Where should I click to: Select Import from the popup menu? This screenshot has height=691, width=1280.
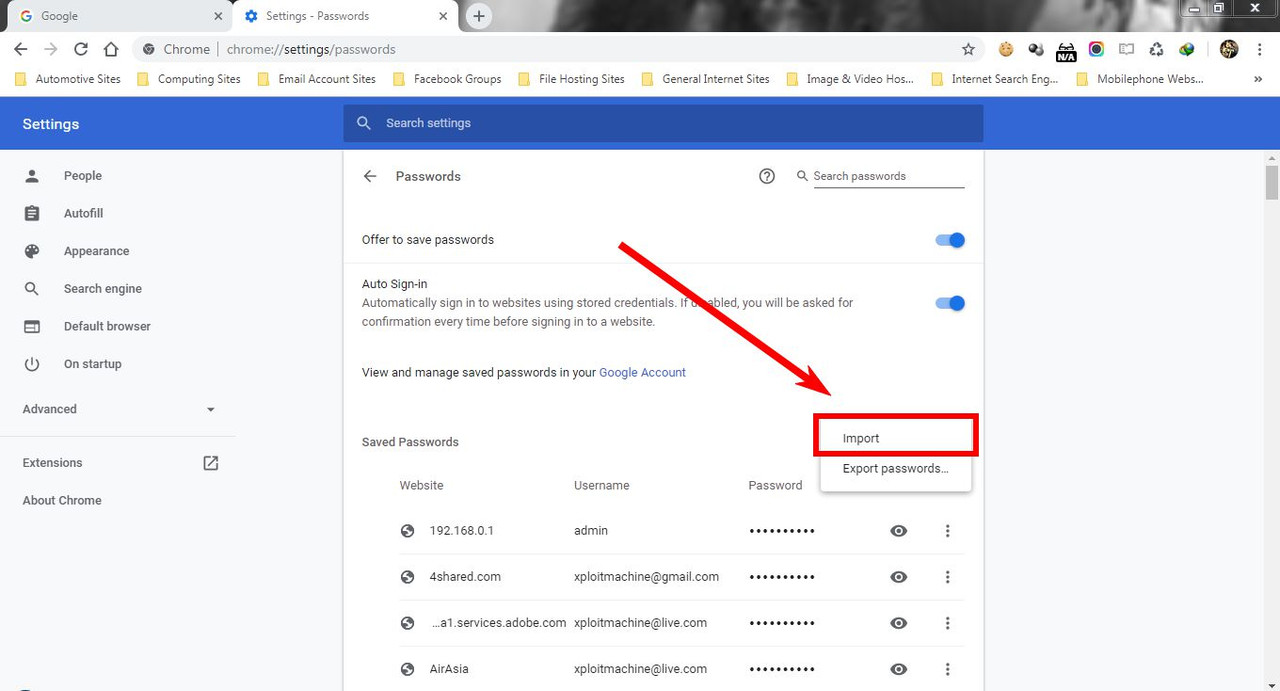click(x=895, y=438)
